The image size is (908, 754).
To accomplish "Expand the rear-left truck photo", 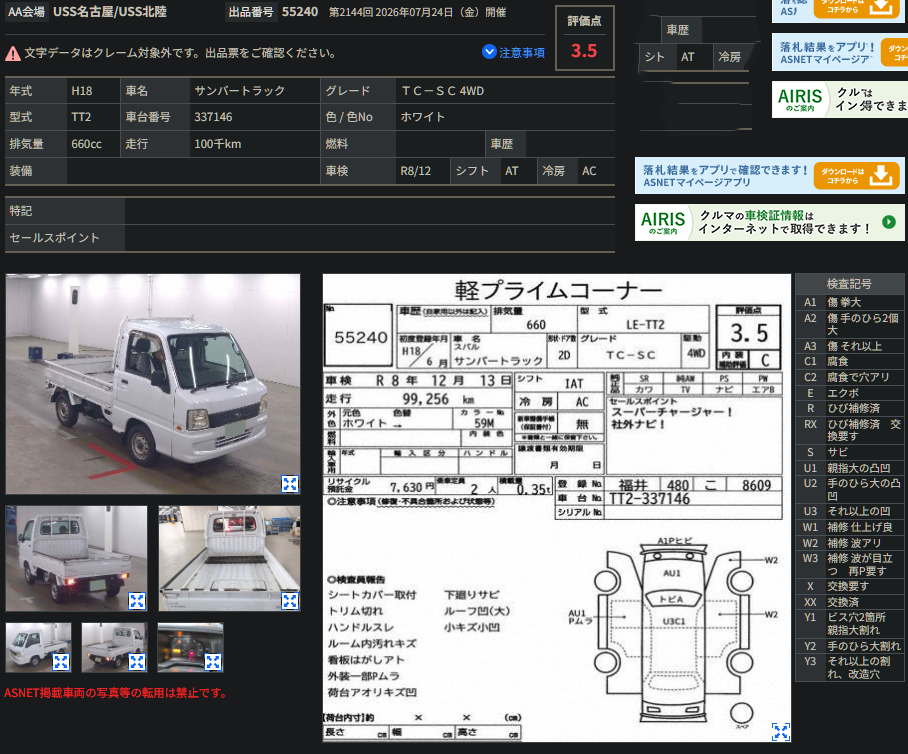I will 137,601.
